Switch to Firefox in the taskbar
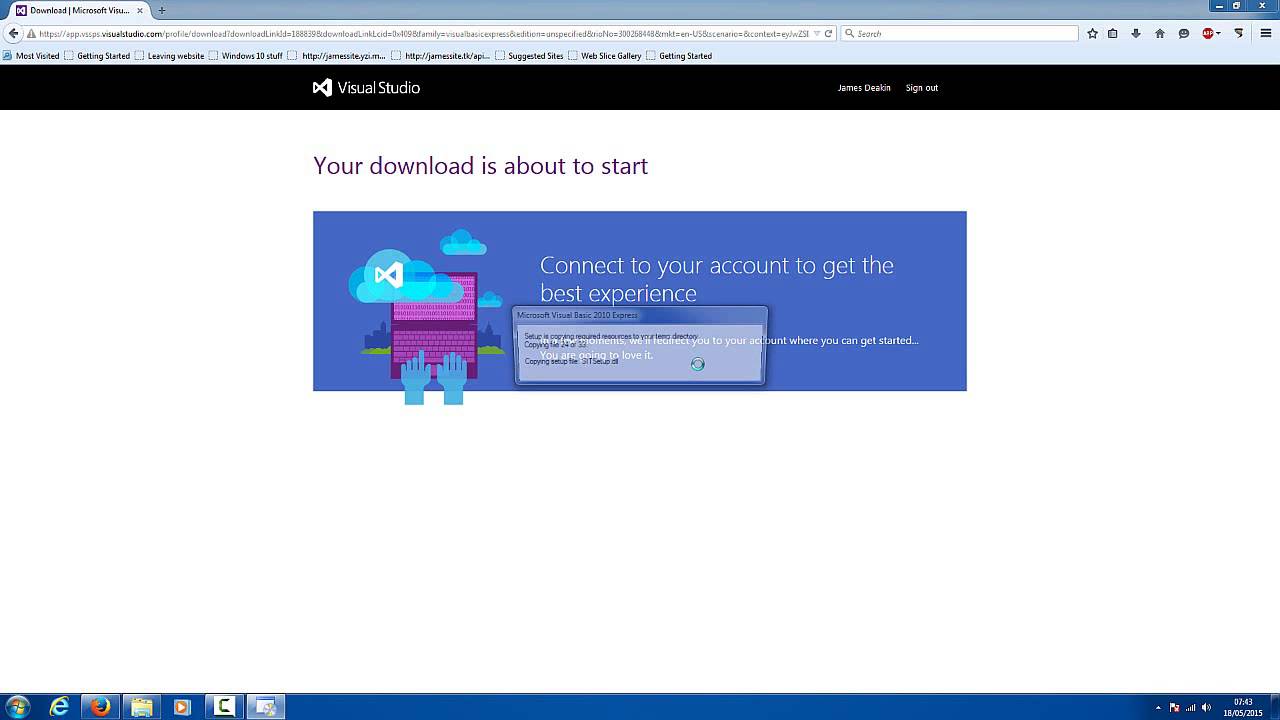The image size is (1280, 720). coord(101,707)
